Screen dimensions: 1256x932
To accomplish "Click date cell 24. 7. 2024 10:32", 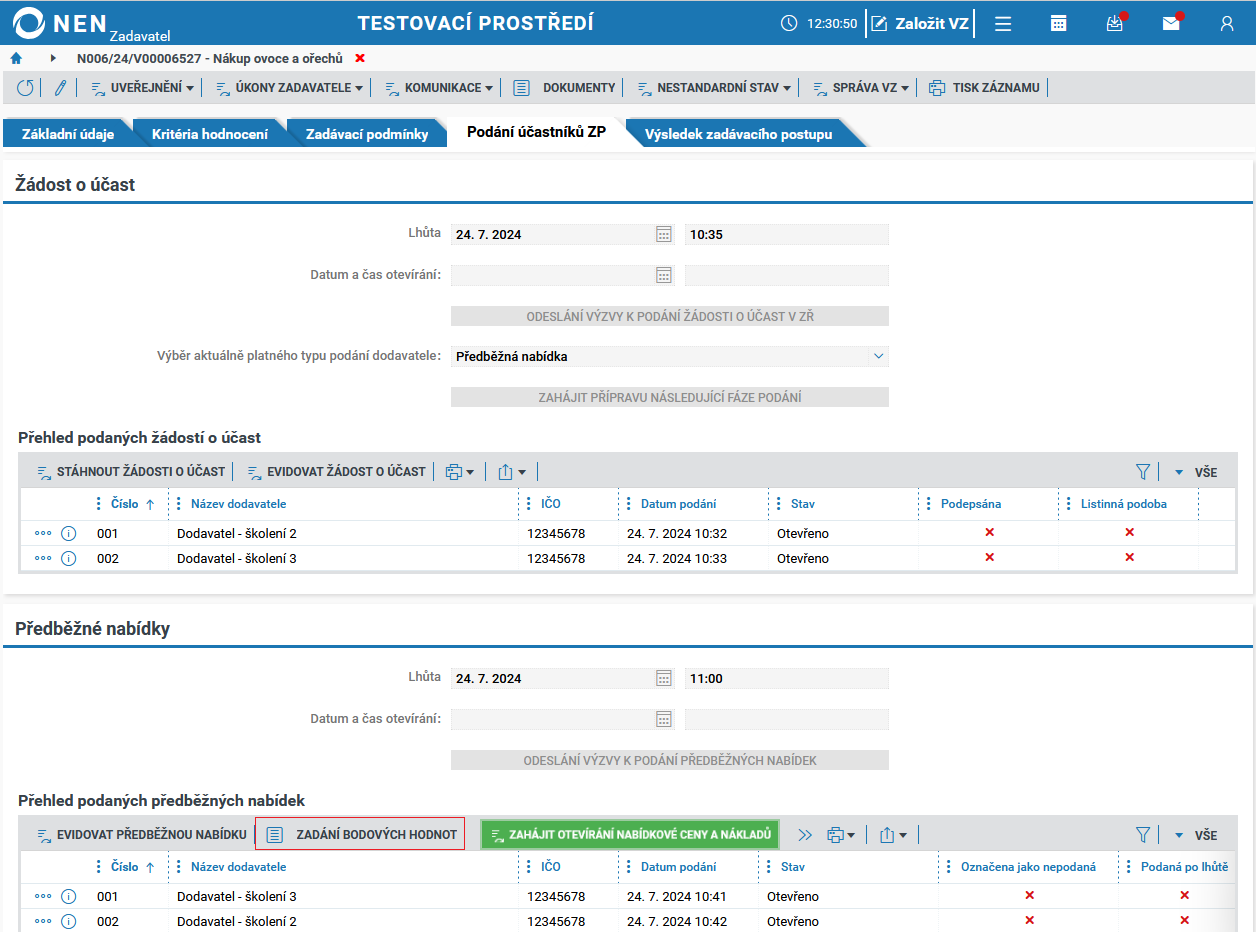I will pos(677,533).
